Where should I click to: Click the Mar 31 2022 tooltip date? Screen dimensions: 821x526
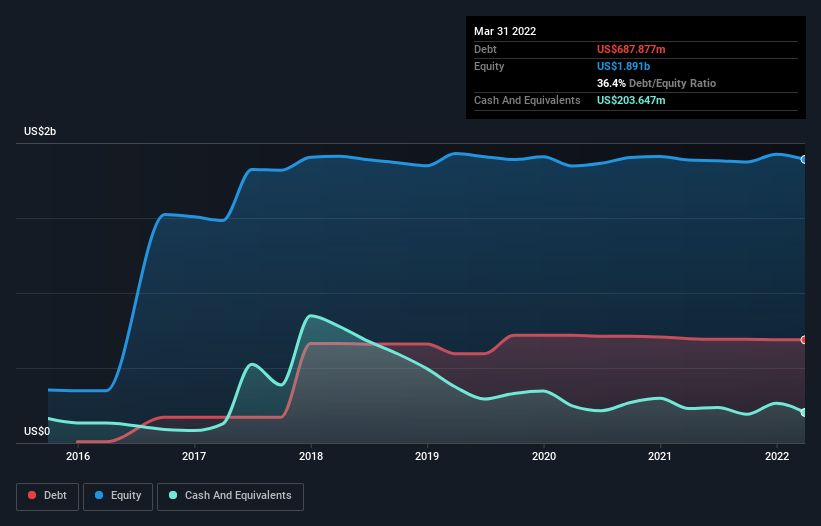pyautogui.click(x=505, y=31)
